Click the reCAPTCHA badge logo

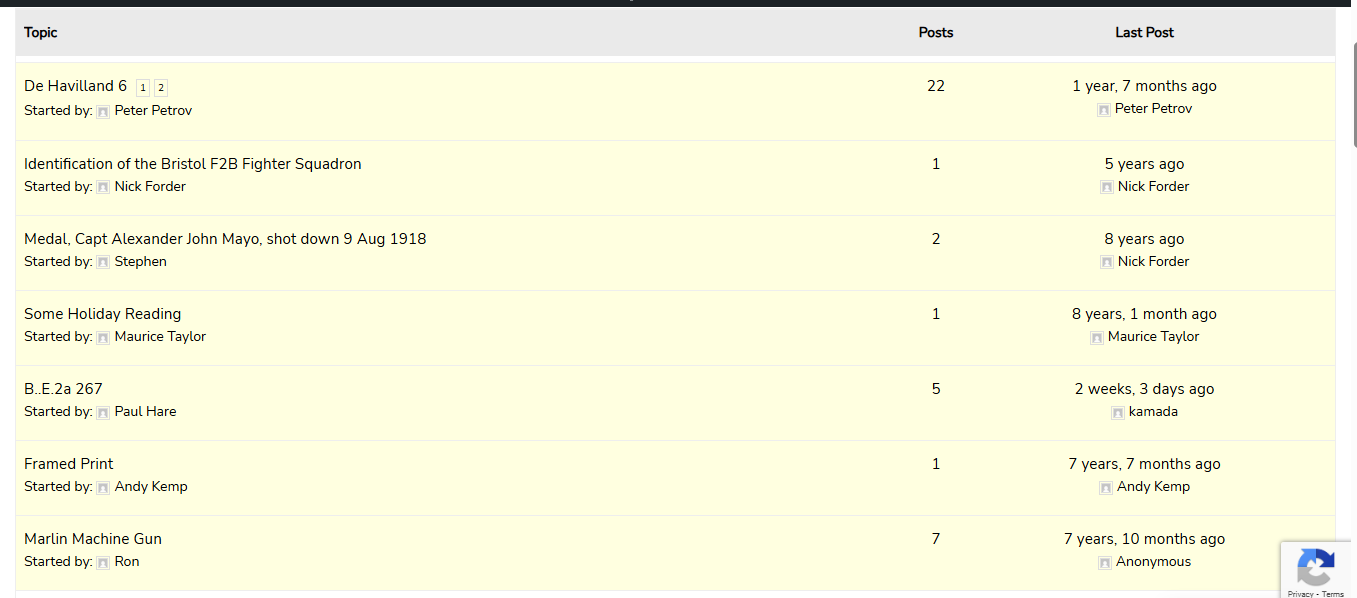click(x=1315, y=568)
